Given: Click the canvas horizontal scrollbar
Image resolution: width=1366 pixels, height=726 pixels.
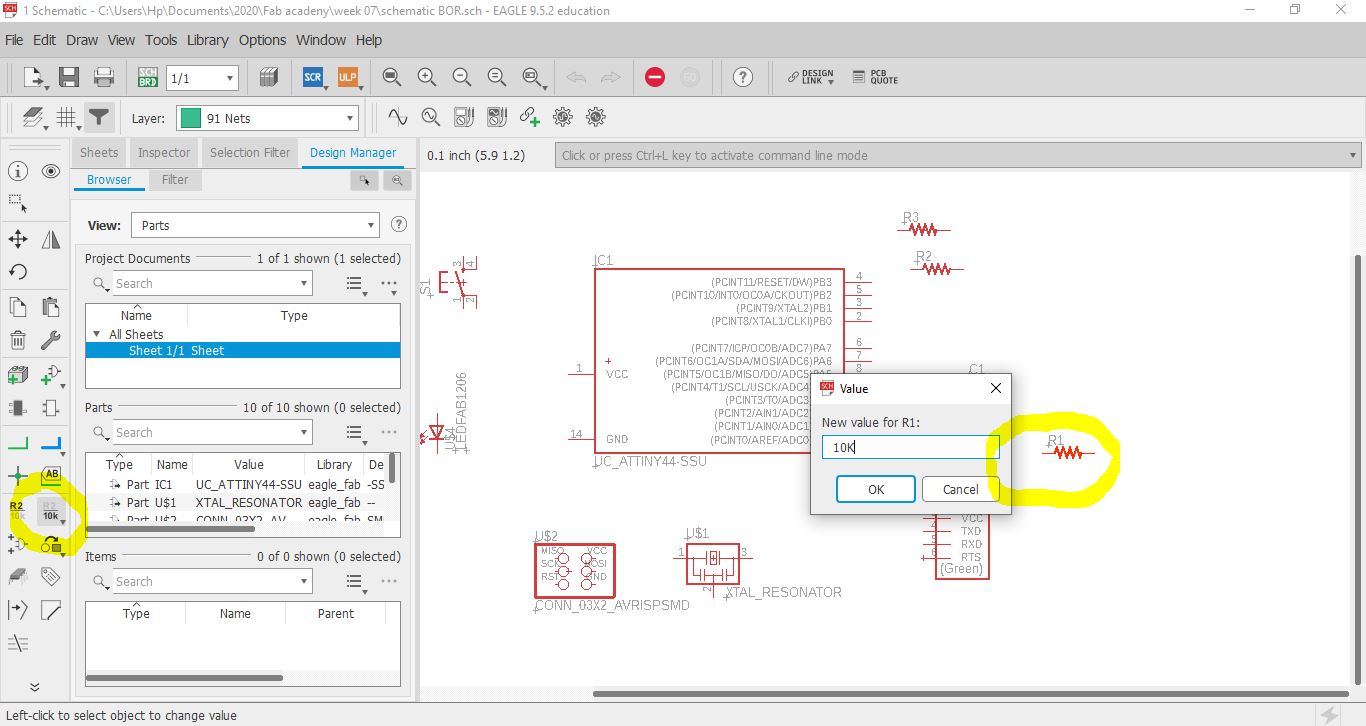Looking at the screenshot, I should point(970,693).
